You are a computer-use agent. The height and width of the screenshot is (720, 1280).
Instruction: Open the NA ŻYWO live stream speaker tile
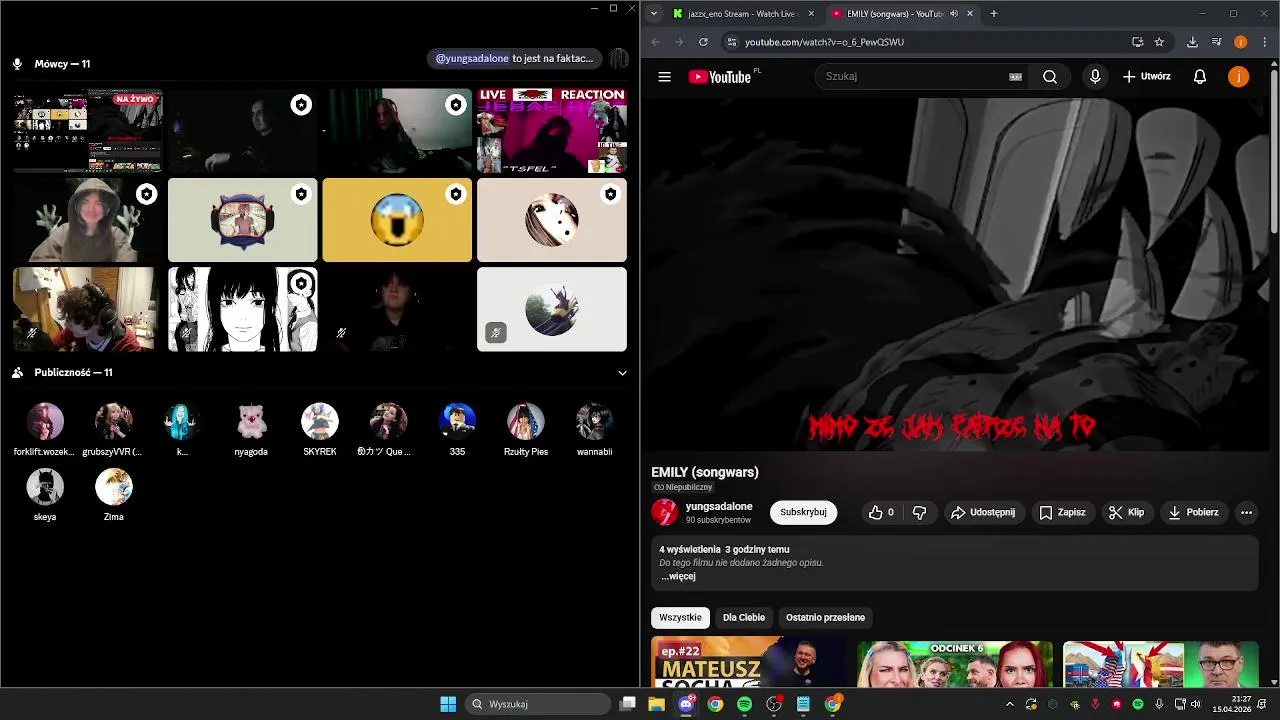coord(88,131)
